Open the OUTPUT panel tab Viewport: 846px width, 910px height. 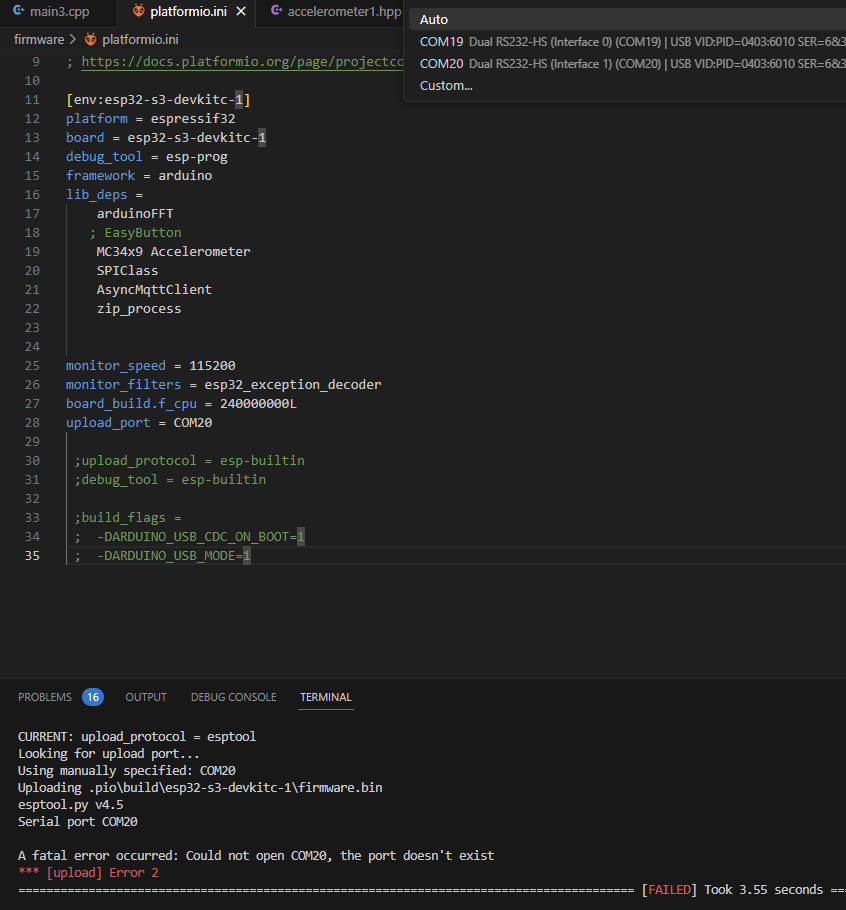point(146,697)
